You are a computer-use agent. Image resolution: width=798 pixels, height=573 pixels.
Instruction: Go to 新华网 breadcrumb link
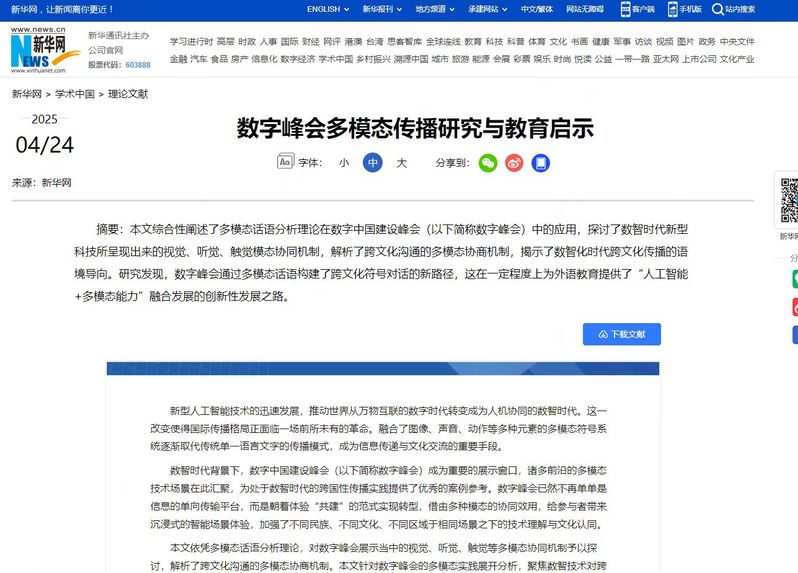(x=26, y=94)
